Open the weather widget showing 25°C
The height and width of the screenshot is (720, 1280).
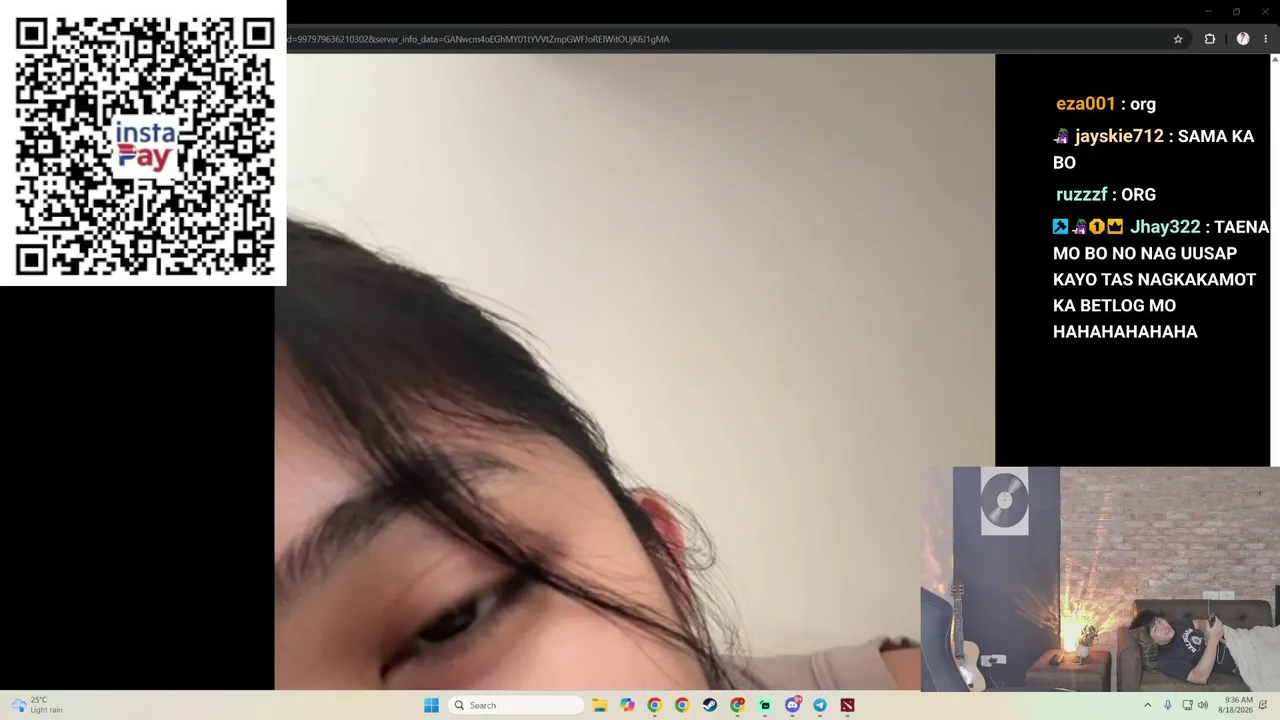(38, 705)
